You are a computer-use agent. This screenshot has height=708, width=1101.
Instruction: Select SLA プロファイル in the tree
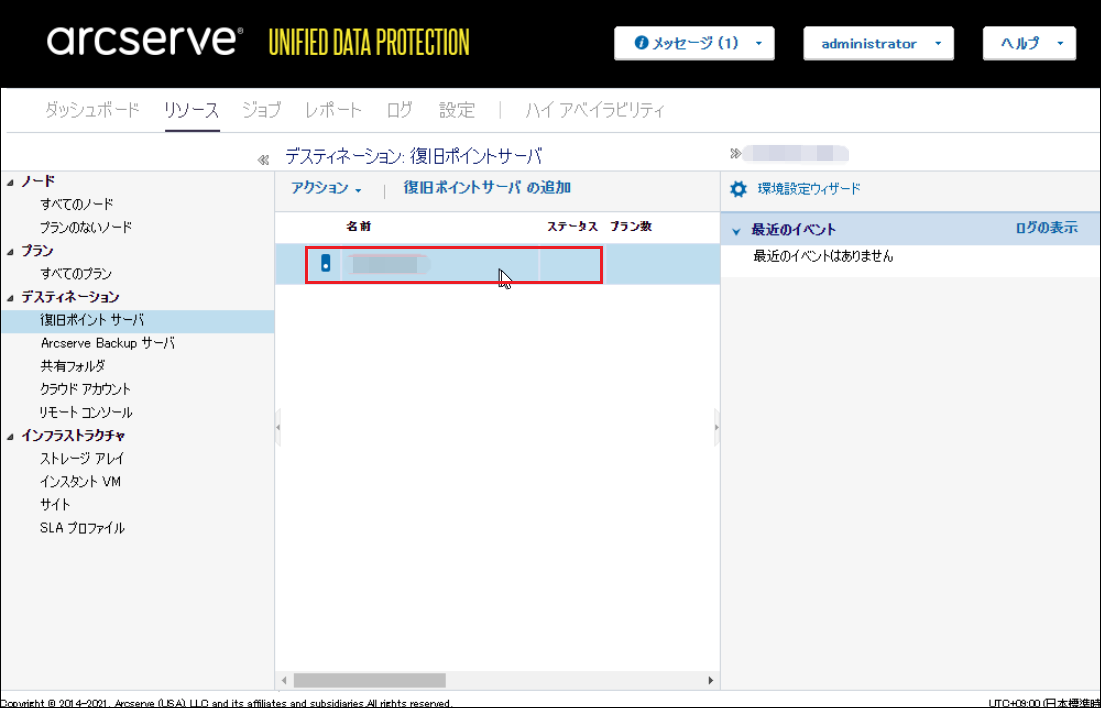click(82, 528)
